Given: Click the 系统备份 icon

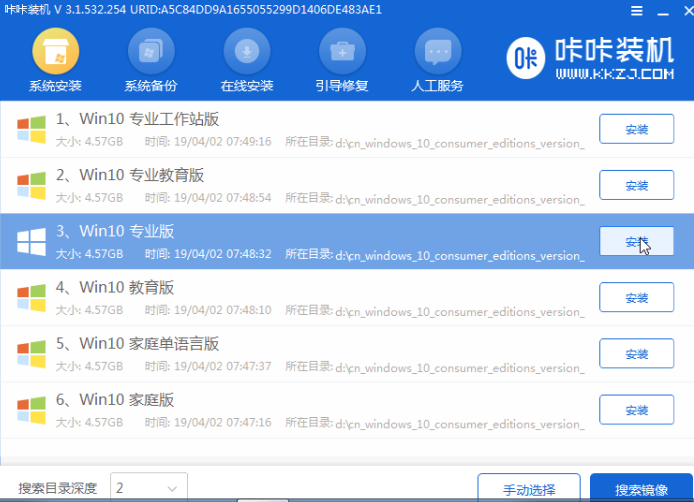Looking at the screenshot, I should click(152, 52).
